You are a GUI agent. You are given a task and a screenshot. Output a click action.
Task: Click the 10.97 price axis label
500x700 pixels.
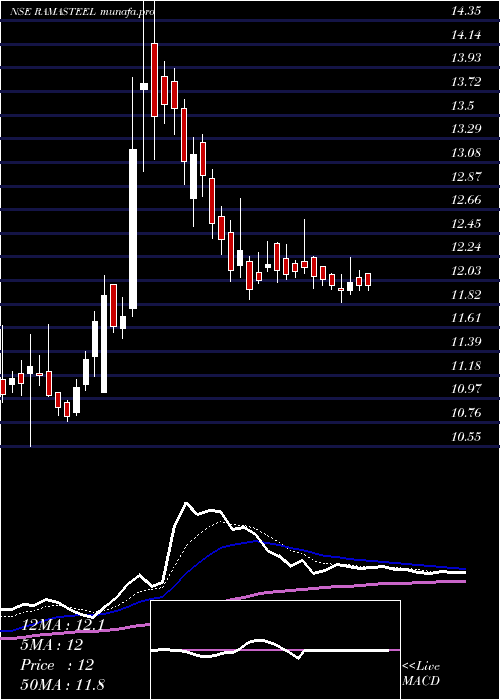pos(466,389)
